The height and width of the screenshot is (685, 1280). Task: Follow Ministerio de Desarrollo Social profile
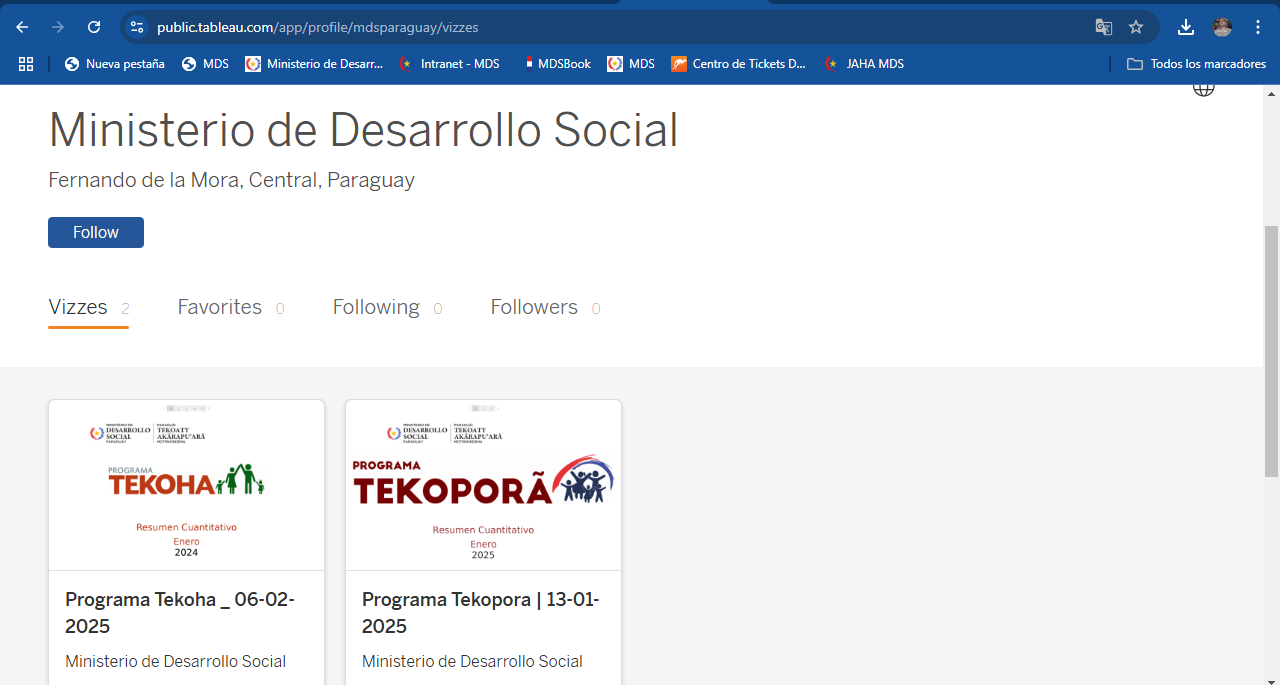(96, 232)
